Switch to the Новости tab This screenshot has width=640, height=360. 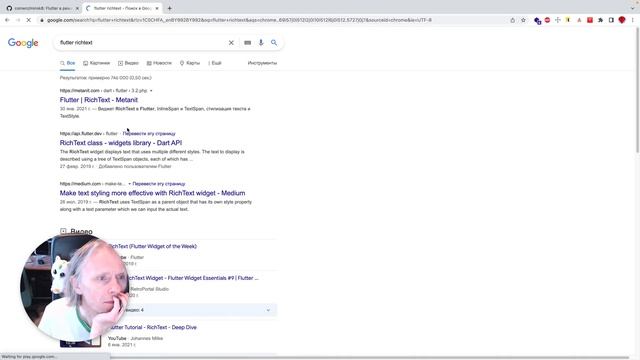click(159, 63)
